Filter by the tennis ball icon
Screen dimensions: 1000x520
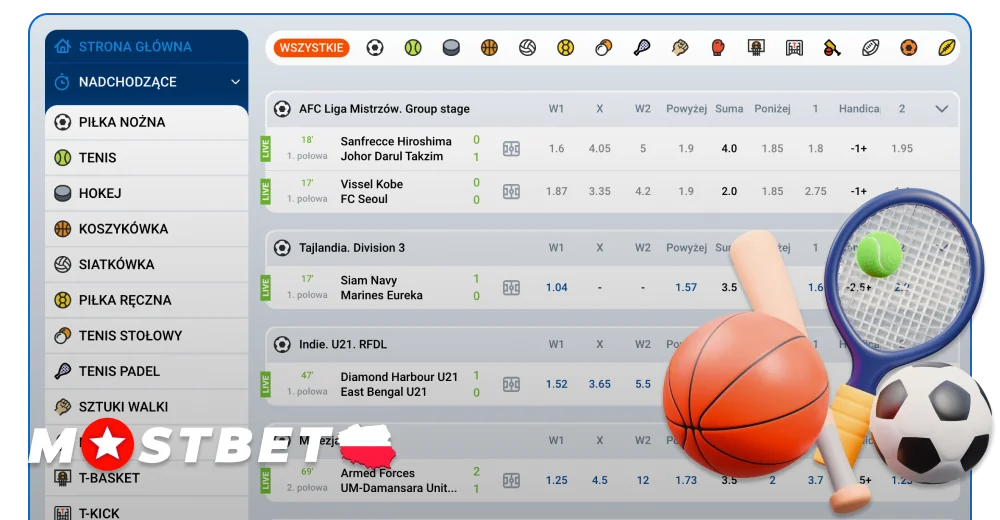point(413,48)
